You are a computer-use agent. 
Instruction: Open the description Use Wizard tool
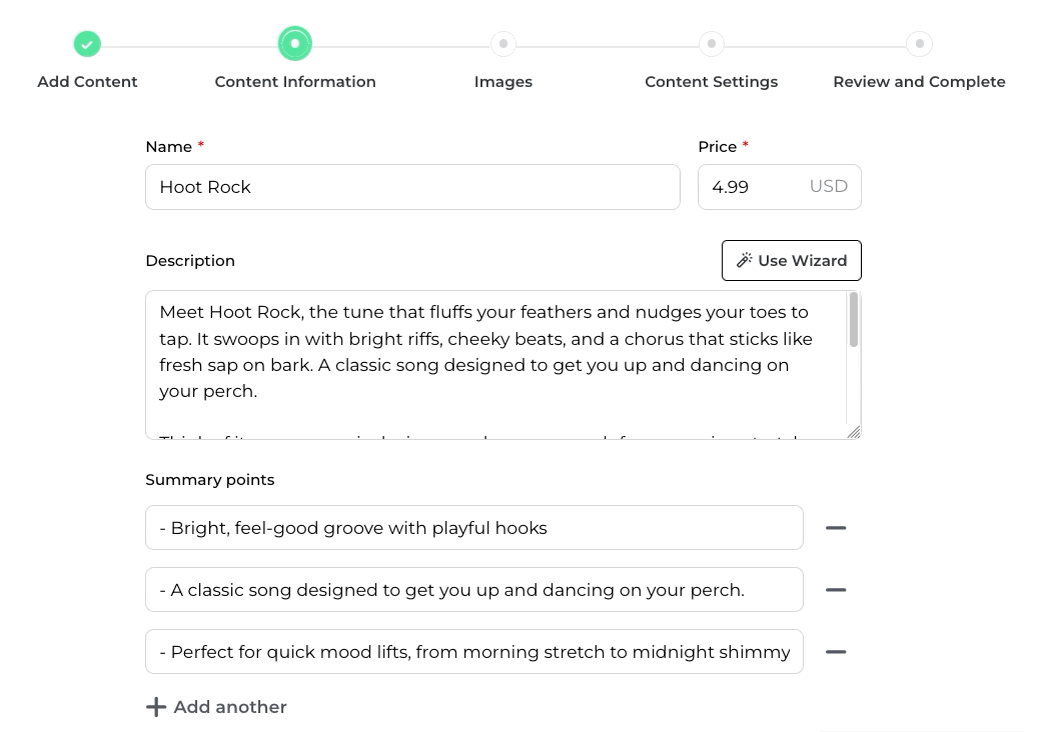point(791,261)
